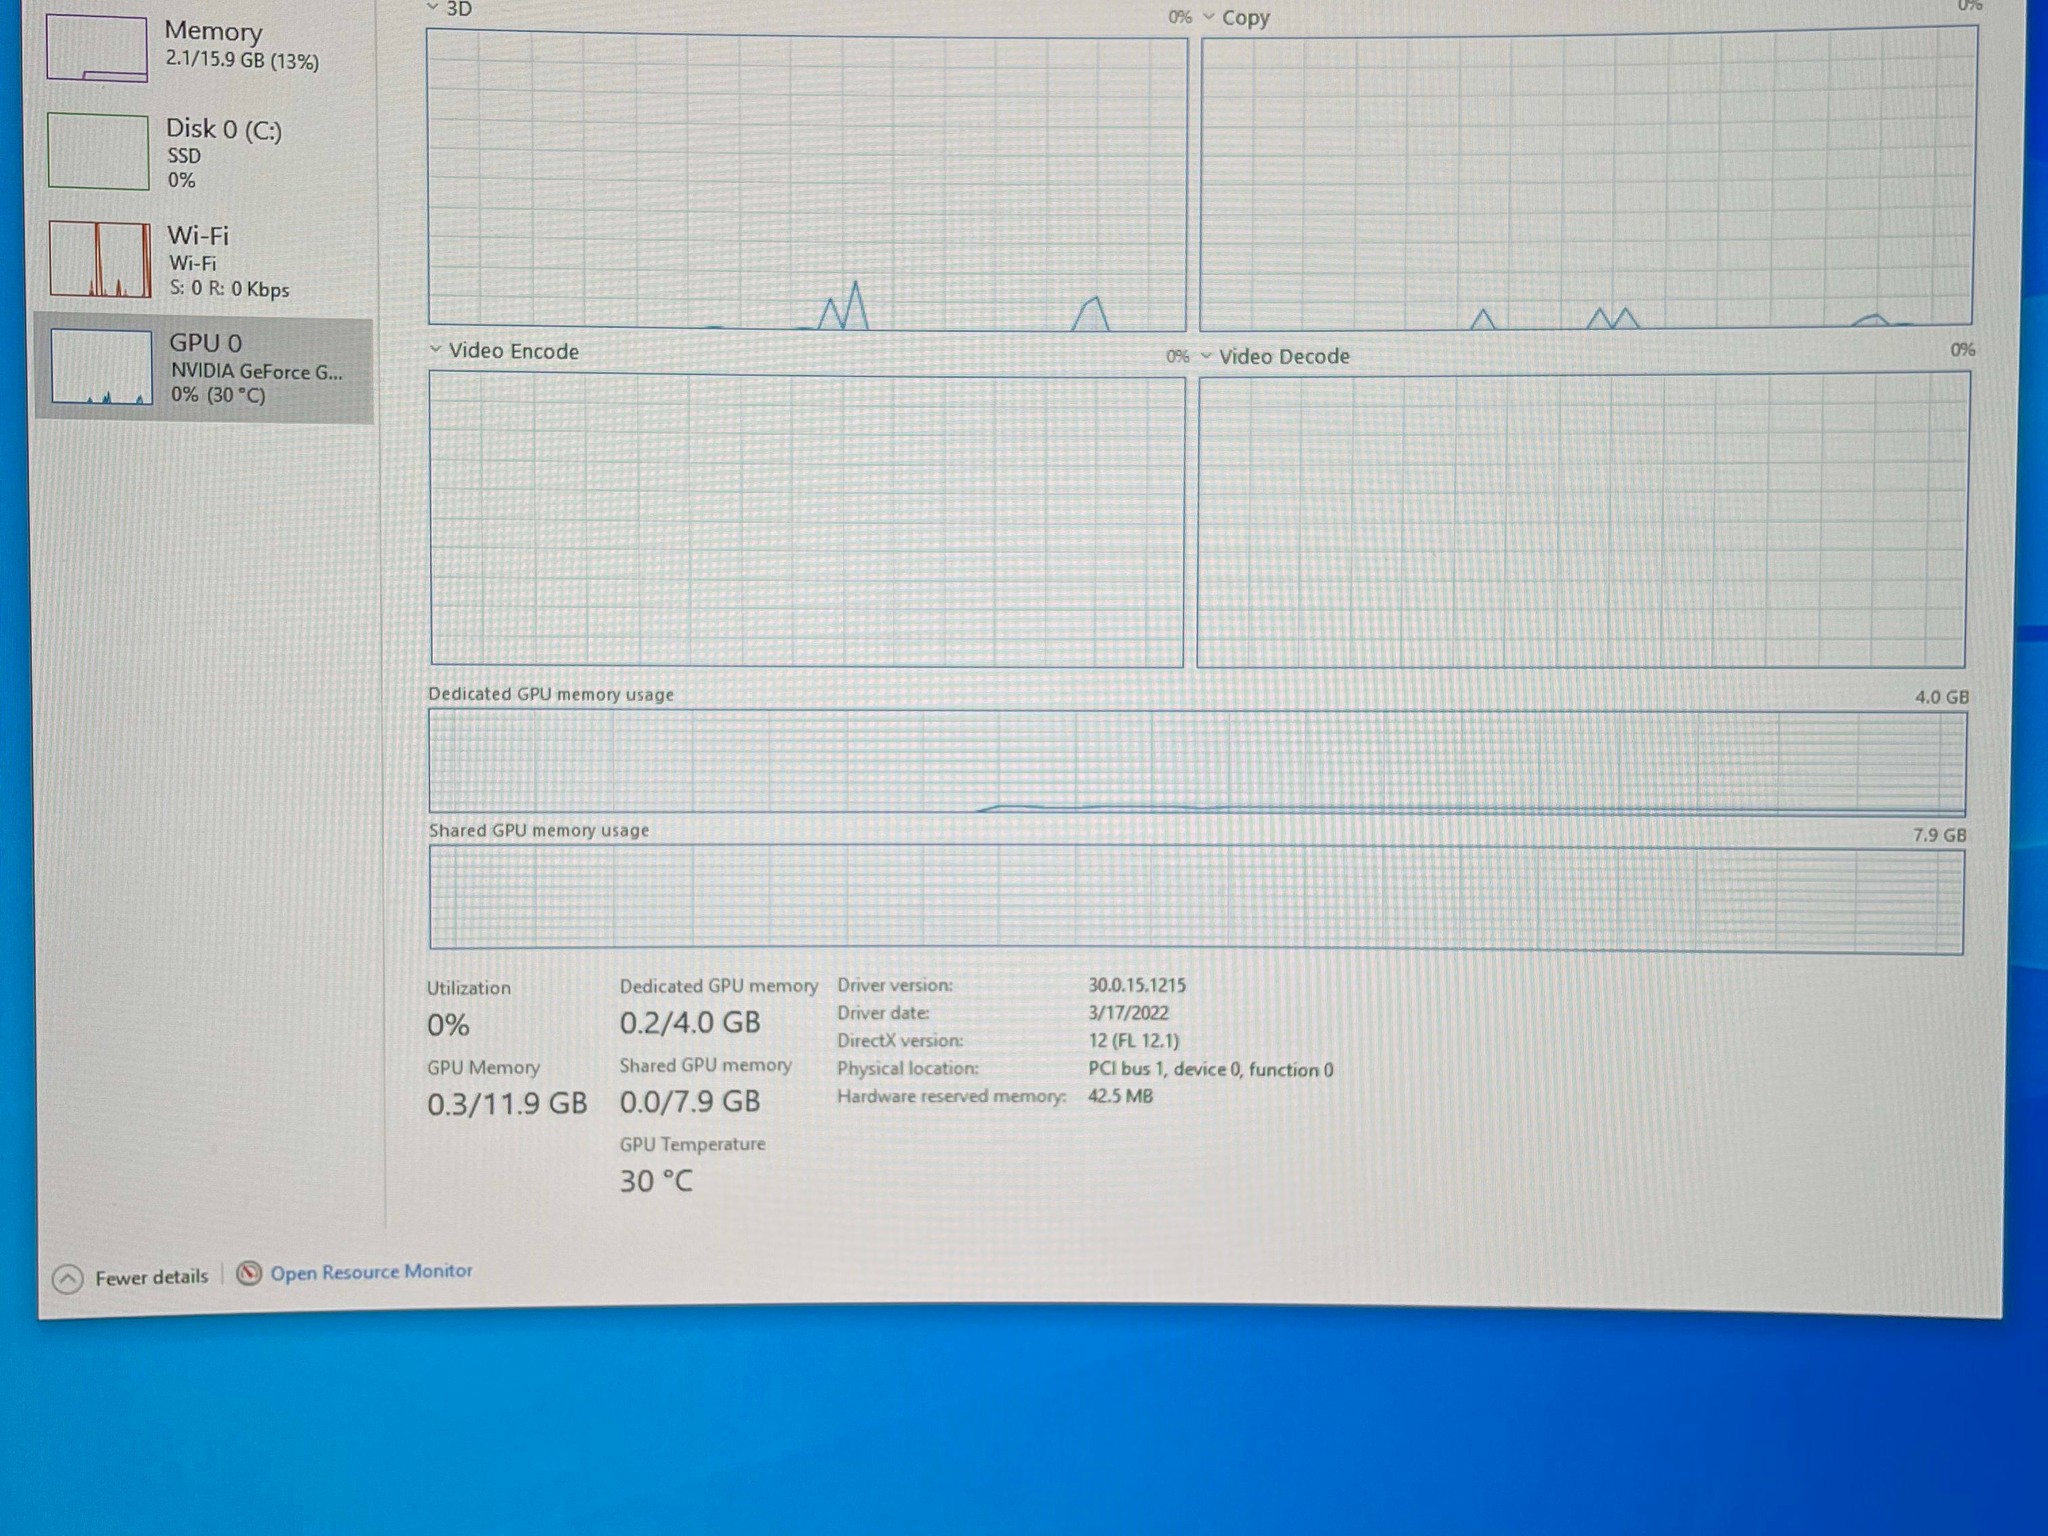Click the Wi-Fi throughput mini graph thumbnail
2048x1536 pixels.
coord(100,259)
